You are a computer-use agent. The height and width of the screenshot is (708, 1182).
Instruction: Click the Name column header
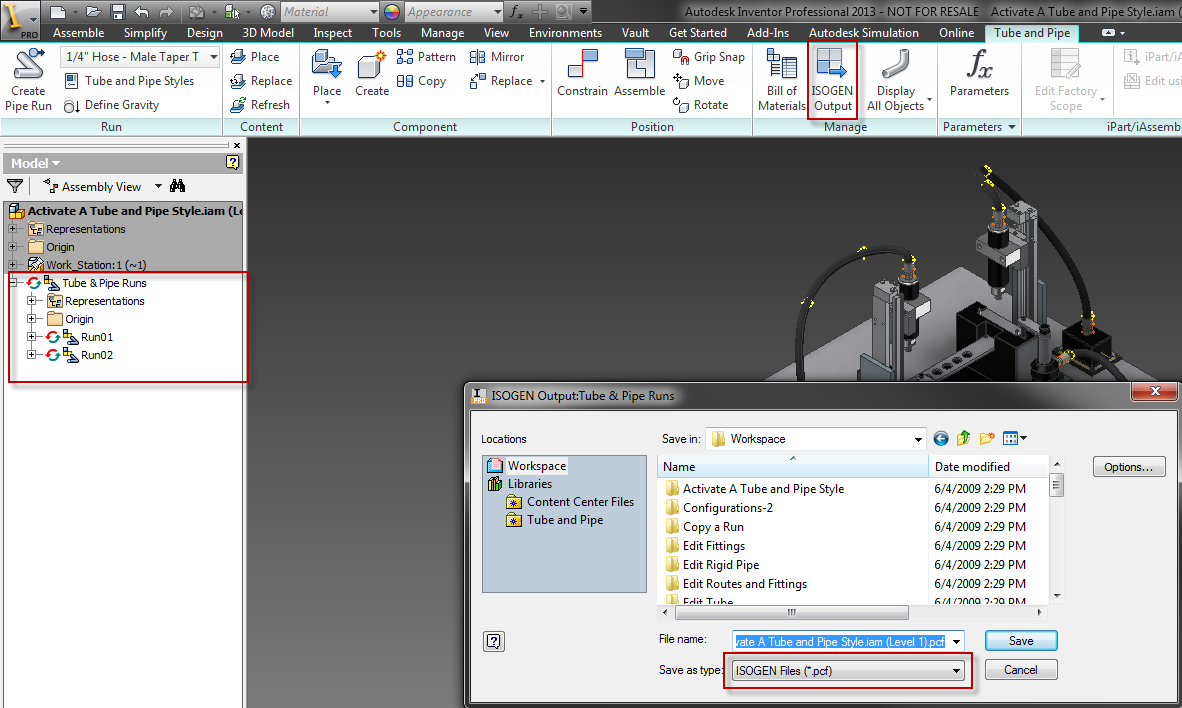point(793,467)
